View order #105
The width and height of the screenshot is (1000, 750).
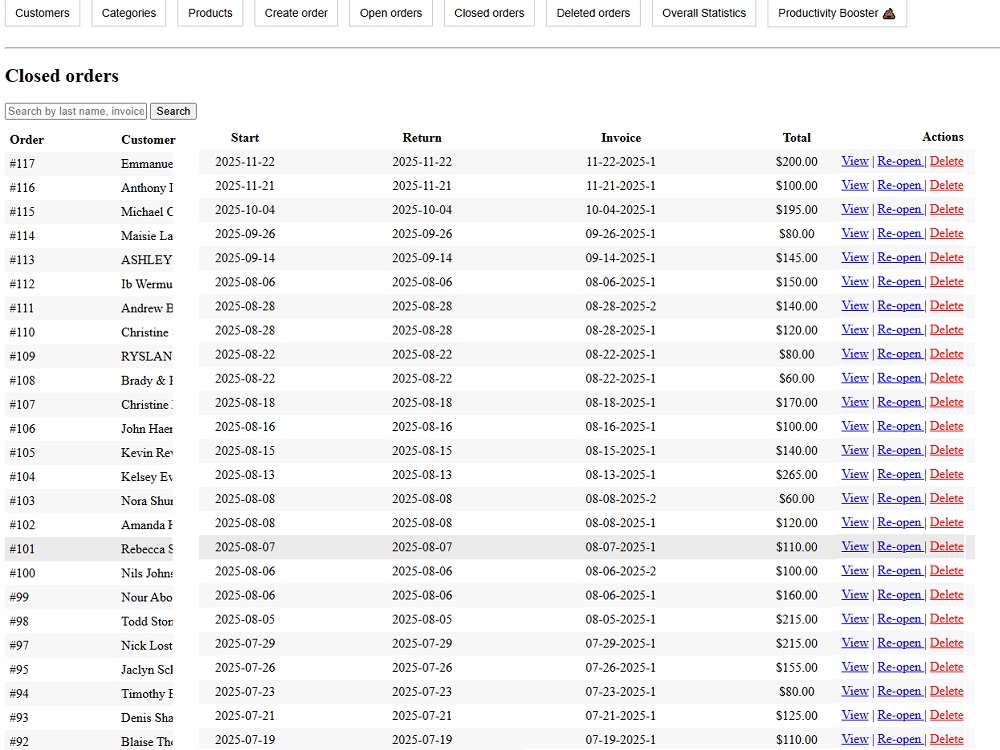click(855, 450)
